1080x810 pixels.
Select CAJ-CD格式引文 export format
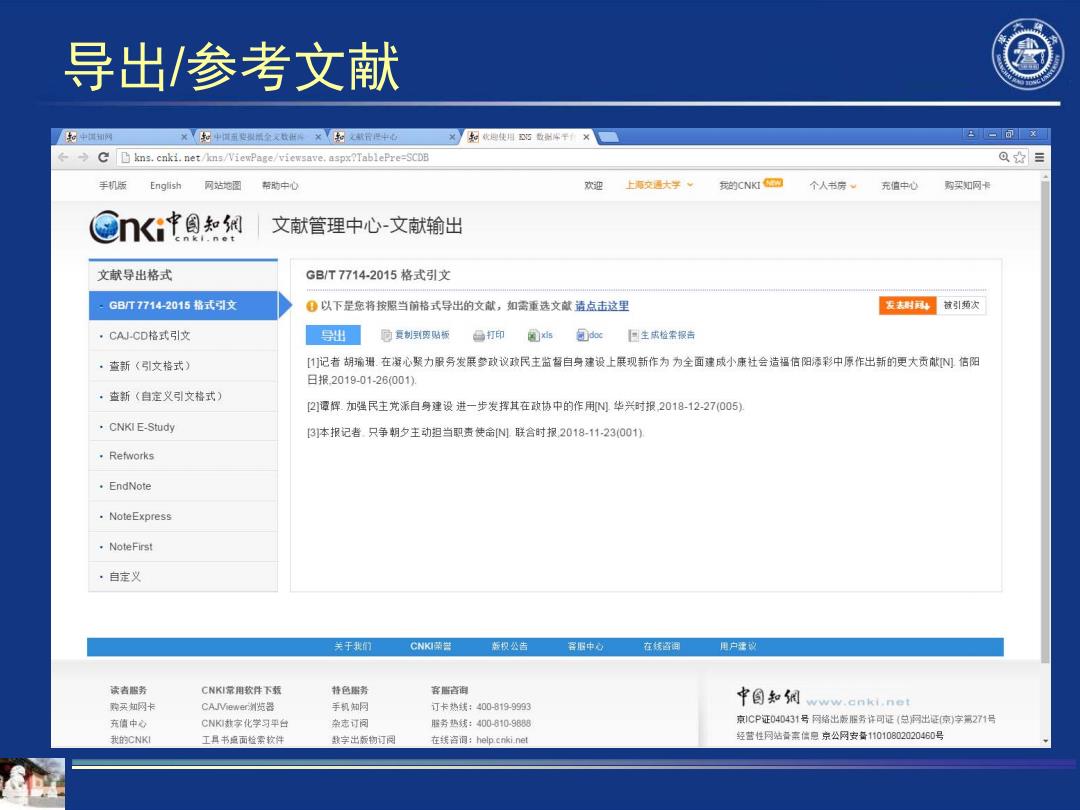tap(183, 335)
